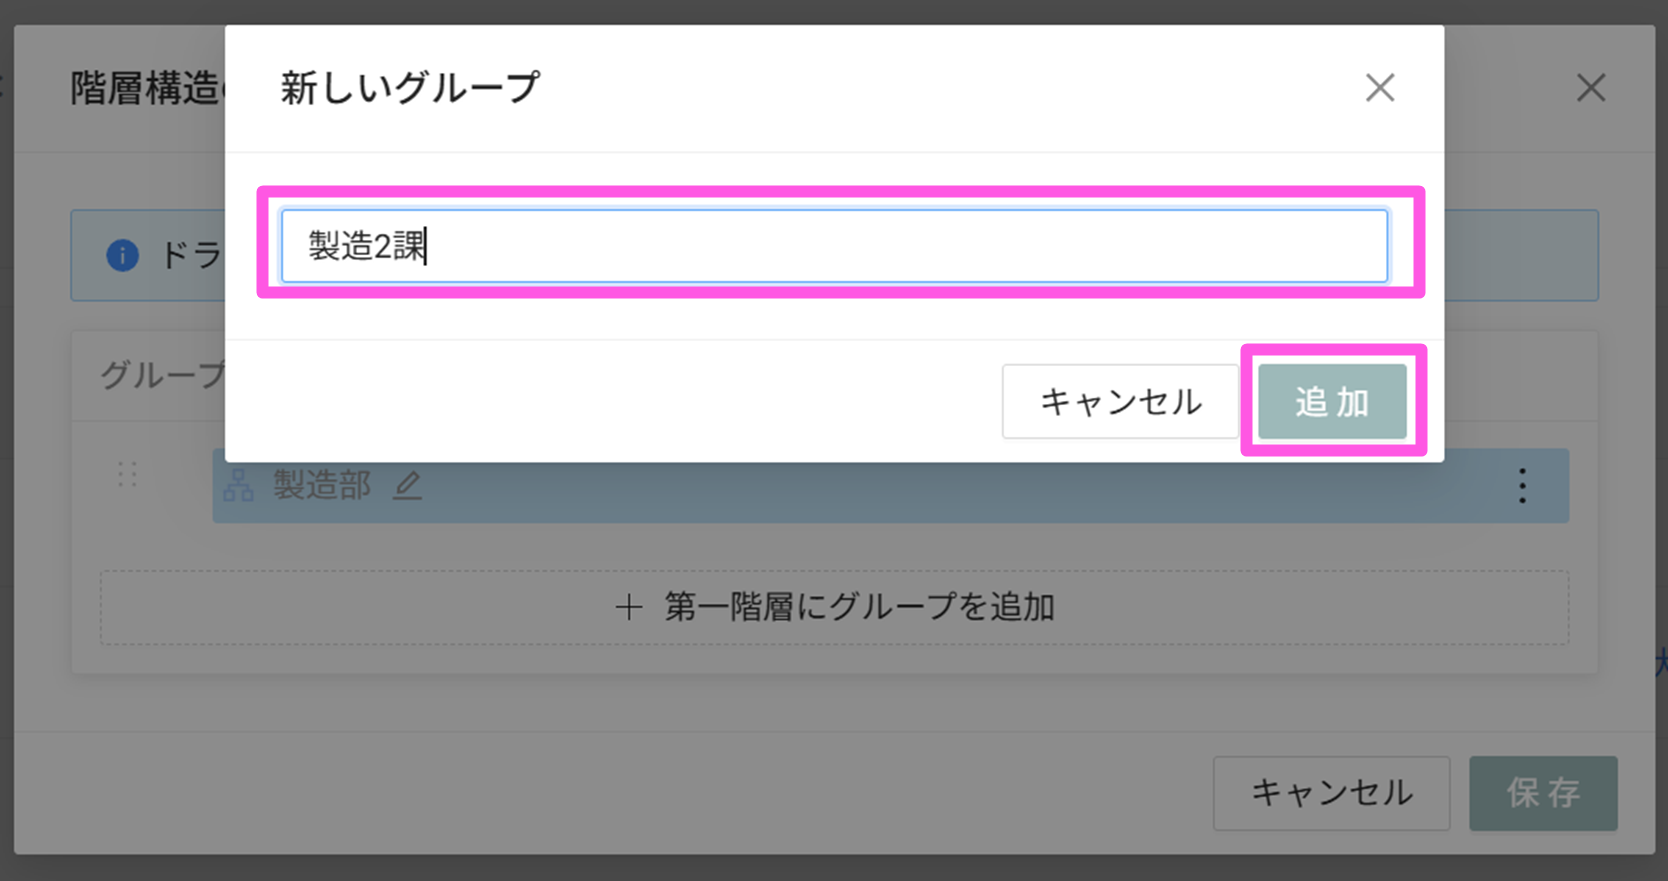Save the hierarchy with 保存

[x=1542, y=793]
